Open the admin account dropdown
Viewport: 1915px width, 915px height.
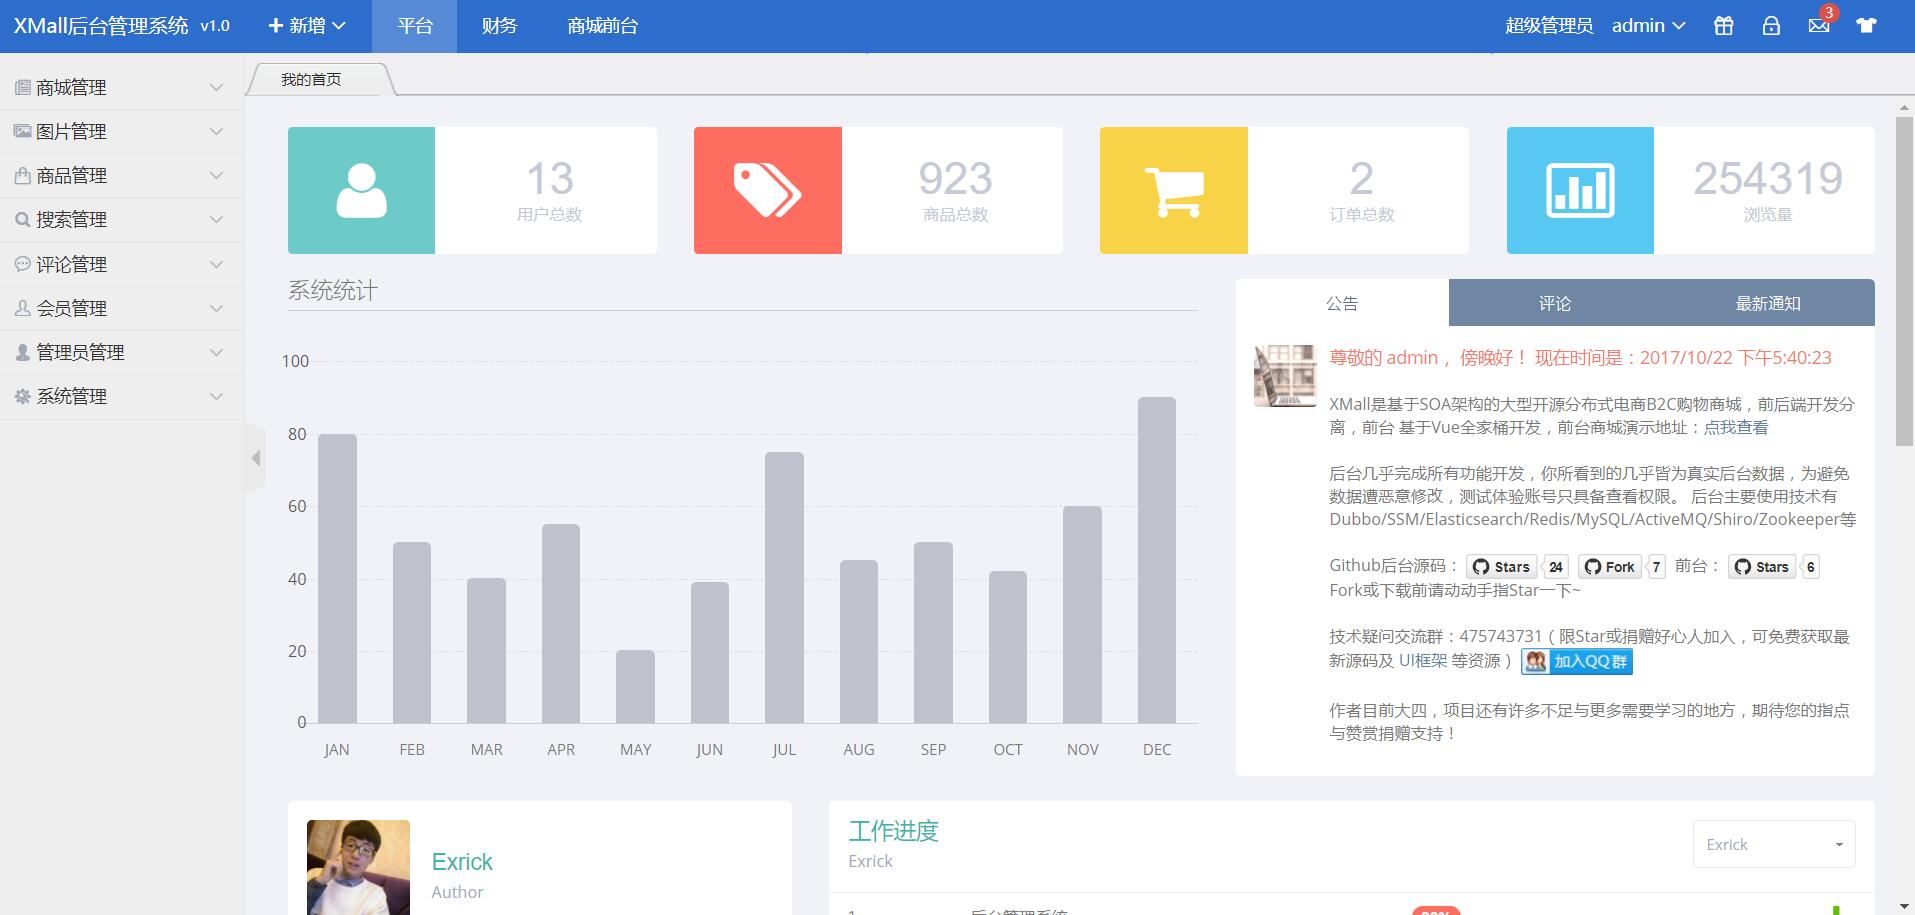click(x=1648, y=26)
